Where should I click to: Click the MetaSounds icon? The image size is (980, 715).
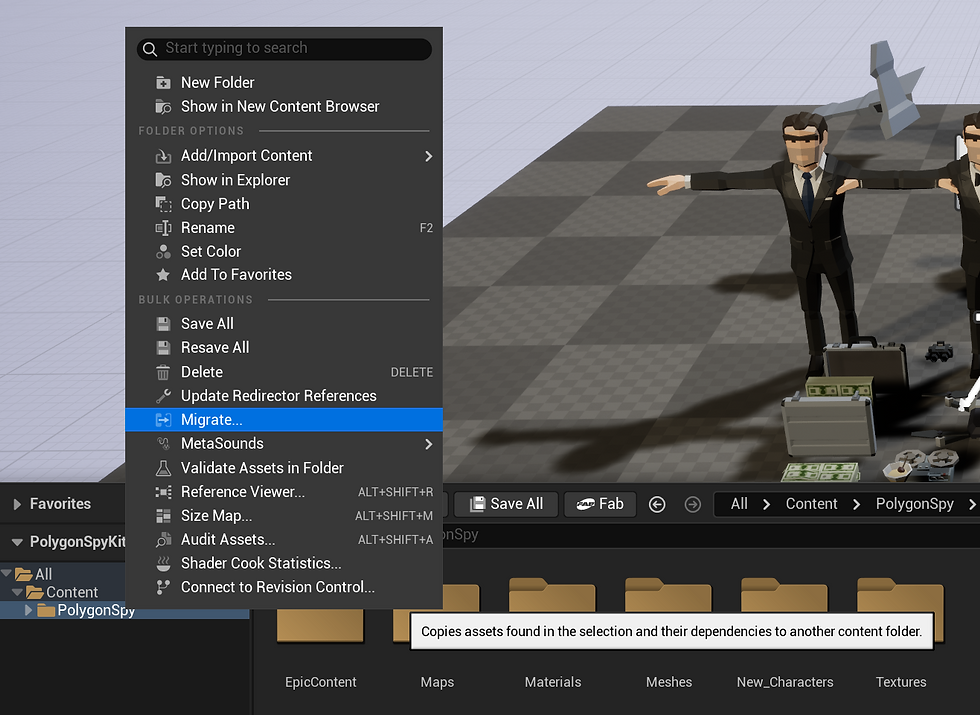coord(163,444)
